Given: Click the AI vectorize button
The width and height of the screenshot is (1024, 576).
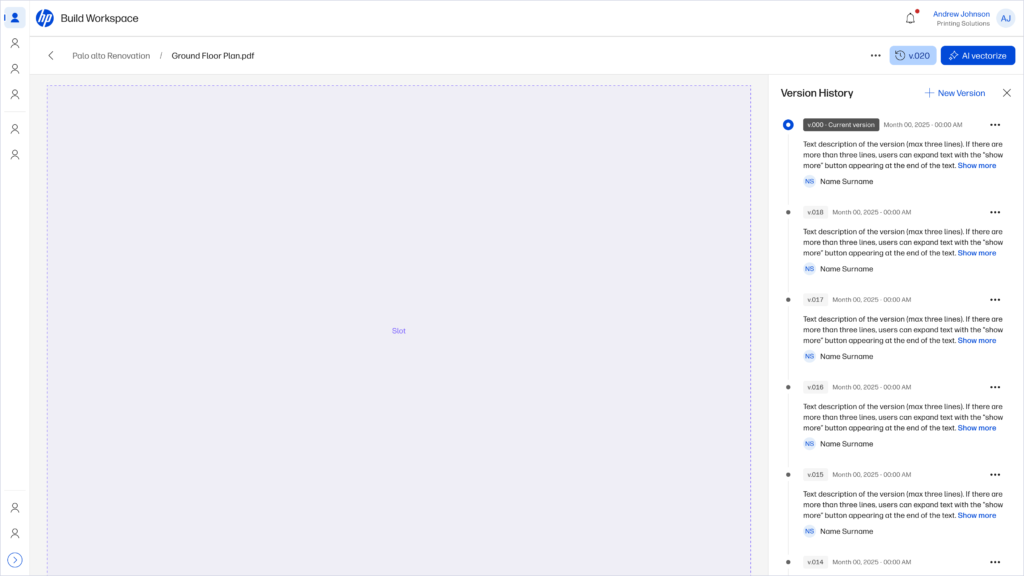Looking at the screenshot, I should point(977,56).
